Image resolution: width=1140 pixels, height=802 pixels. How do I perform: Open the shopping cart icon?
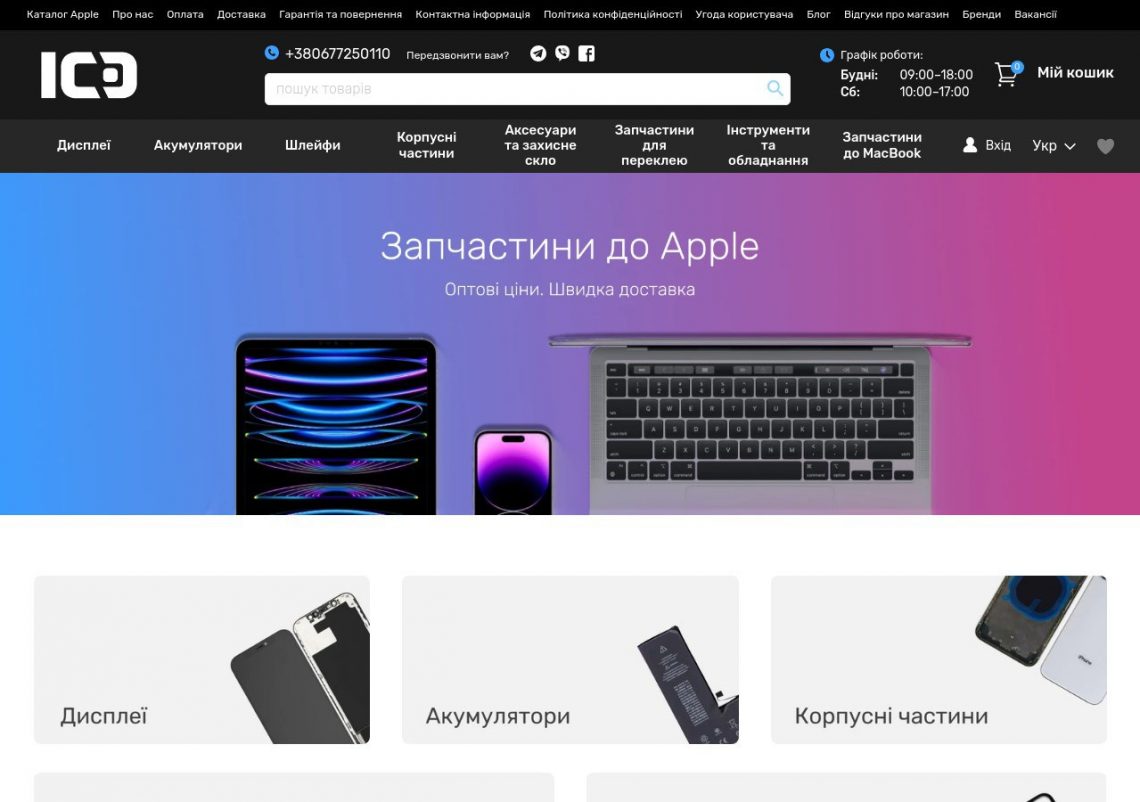click(1008, 73)
